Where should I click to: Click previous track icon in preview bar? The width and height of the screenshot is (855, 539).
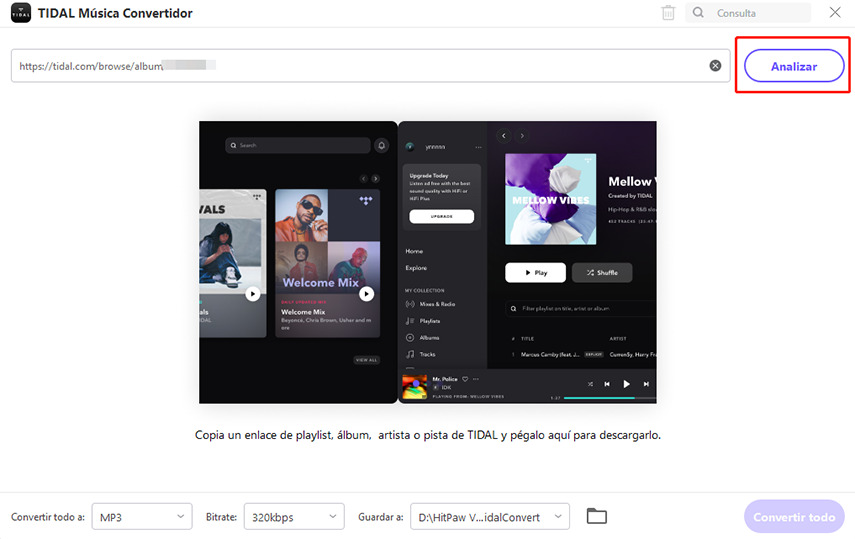[607, 384]
